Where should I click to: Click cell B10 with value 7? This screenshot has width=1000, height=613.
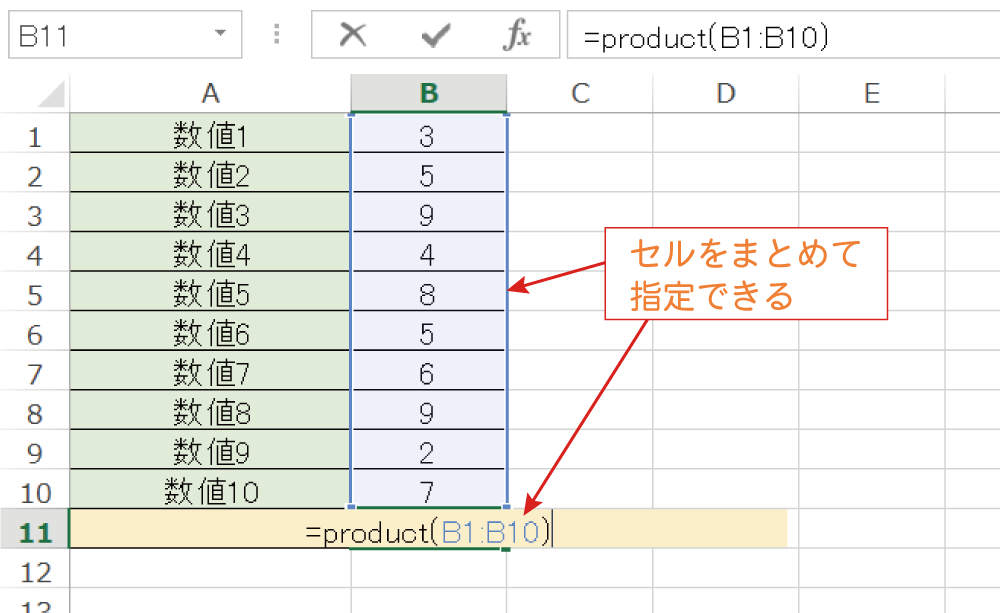point(428,491)
